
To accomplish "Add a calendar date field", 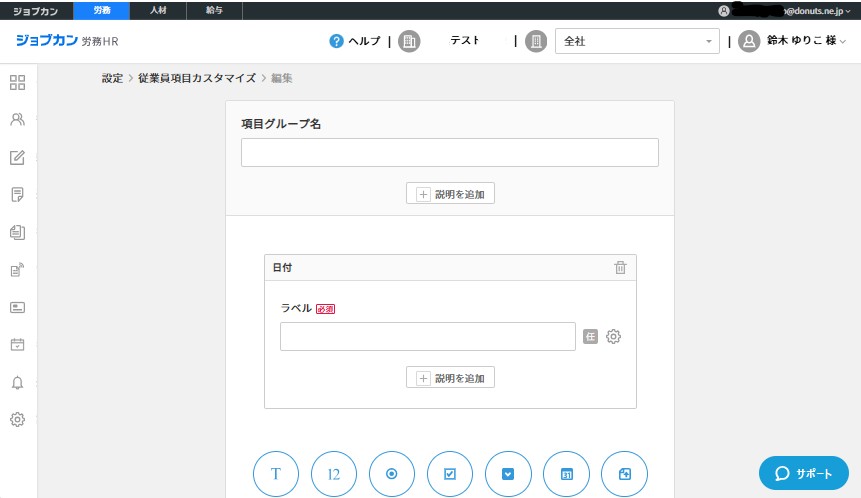I will (x=566, y=474).
